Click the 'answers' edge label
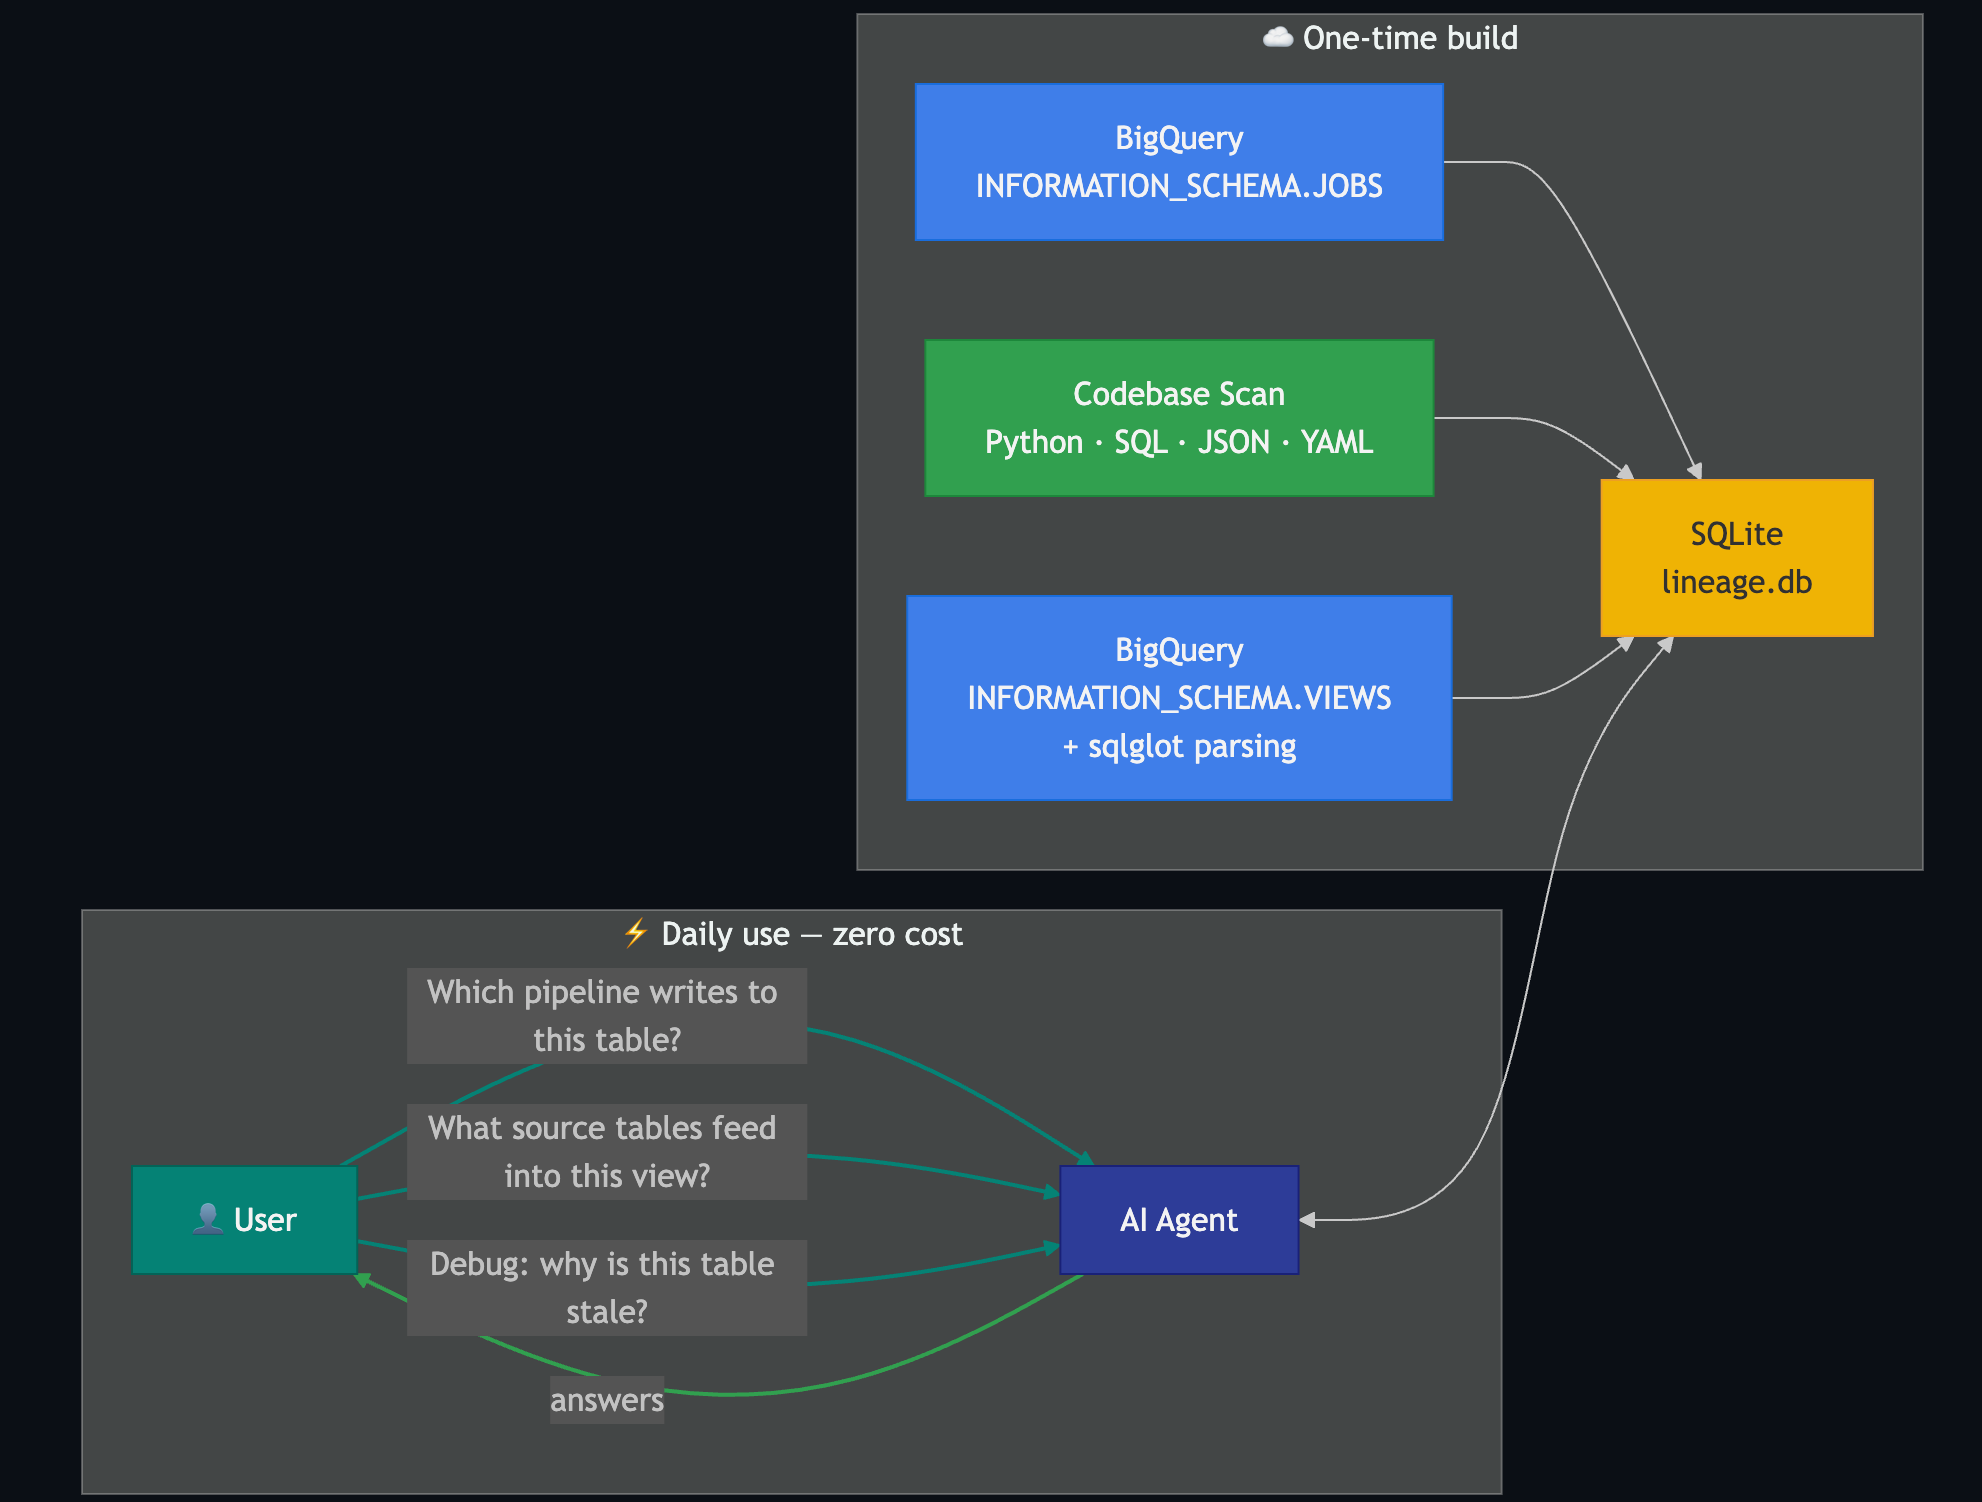 [x=607, y=1400]
